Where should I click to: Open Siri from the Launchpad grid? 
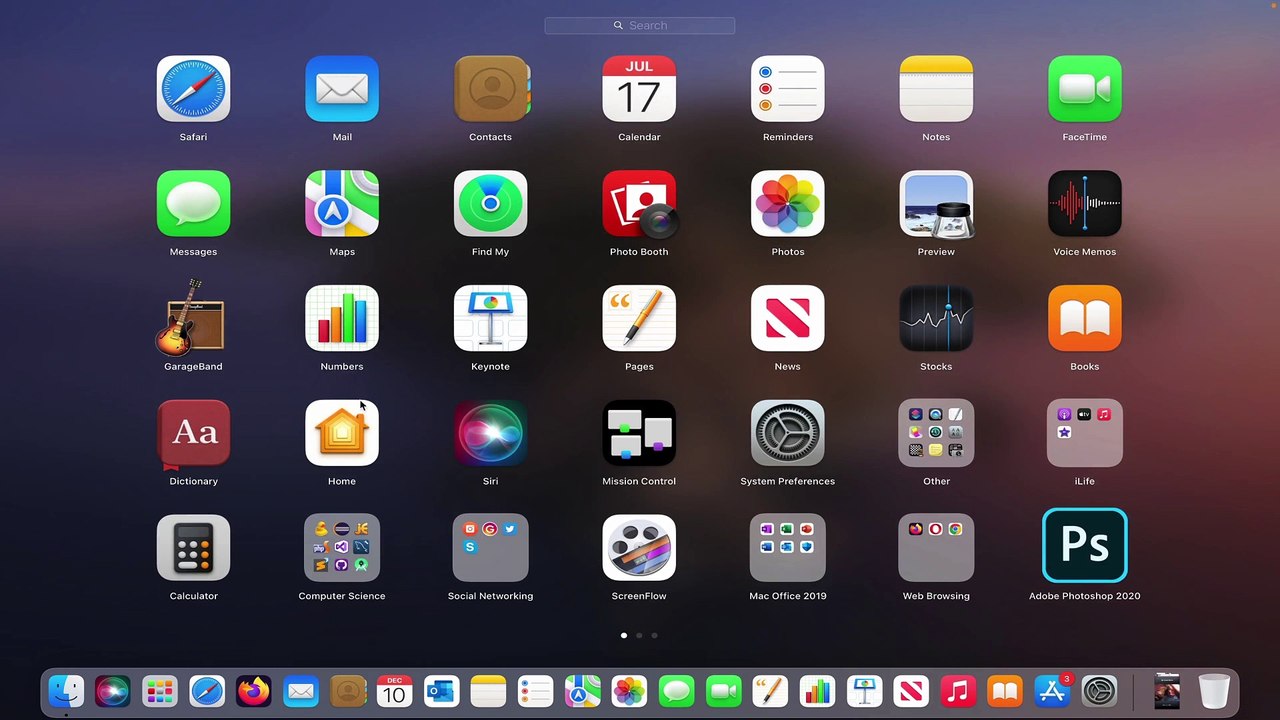(x=490, y=433)
